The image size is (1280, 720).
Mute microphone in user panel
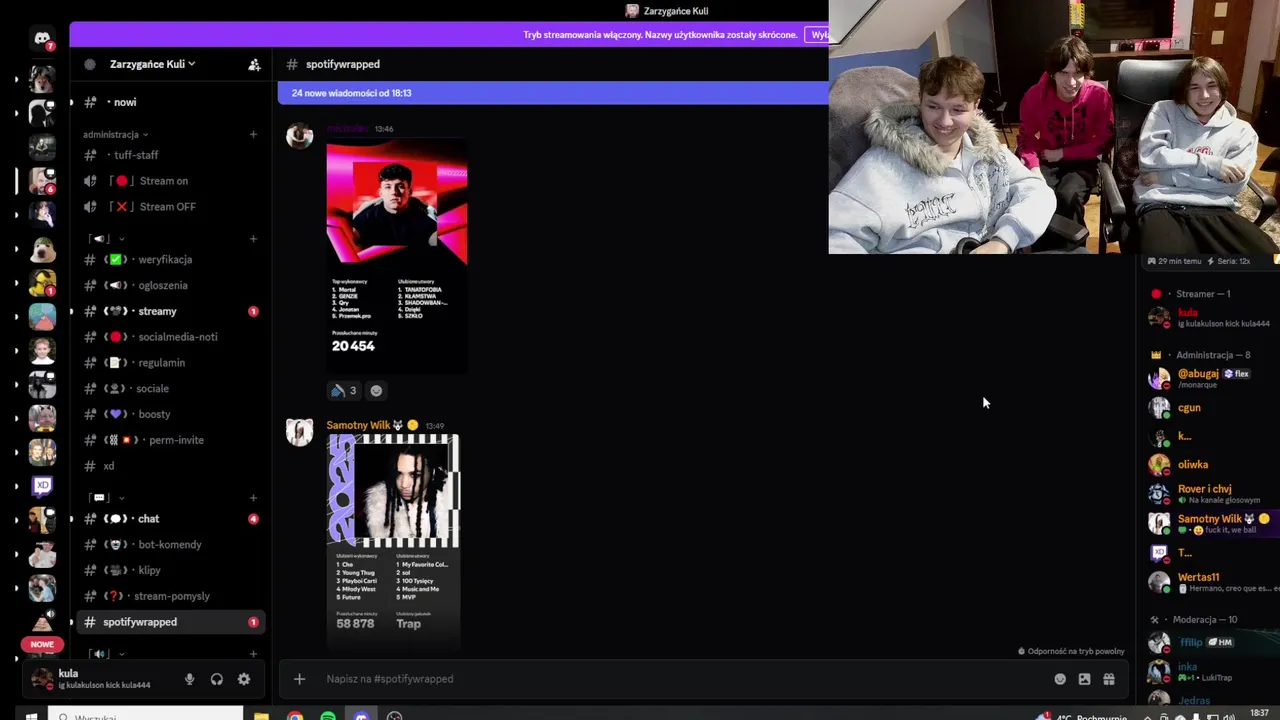click(189, 679)
